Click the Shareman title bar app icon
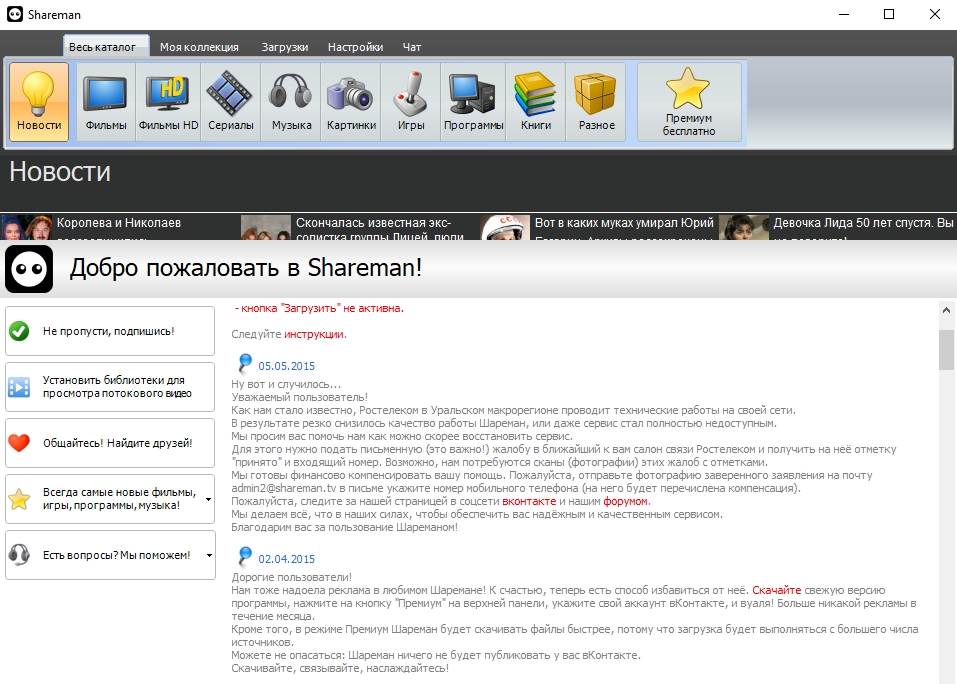The width and height of the screenshot is (957, 684). coord(15,14)
